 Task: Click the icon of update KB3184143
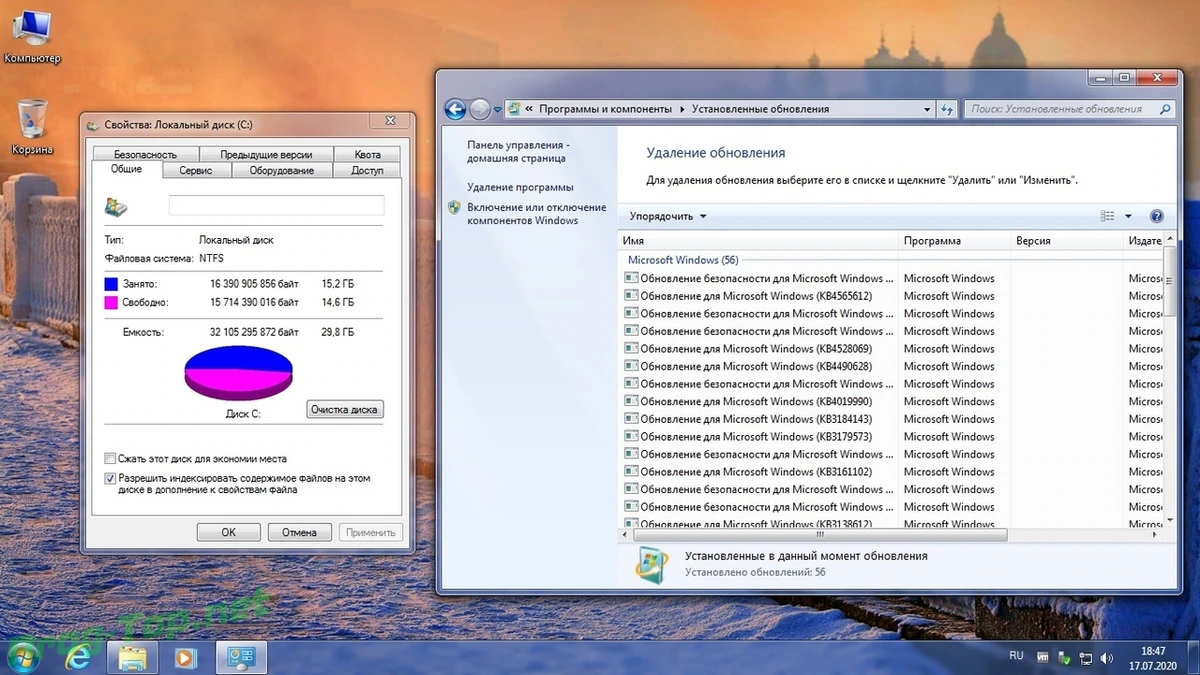(x=631, y=419)
